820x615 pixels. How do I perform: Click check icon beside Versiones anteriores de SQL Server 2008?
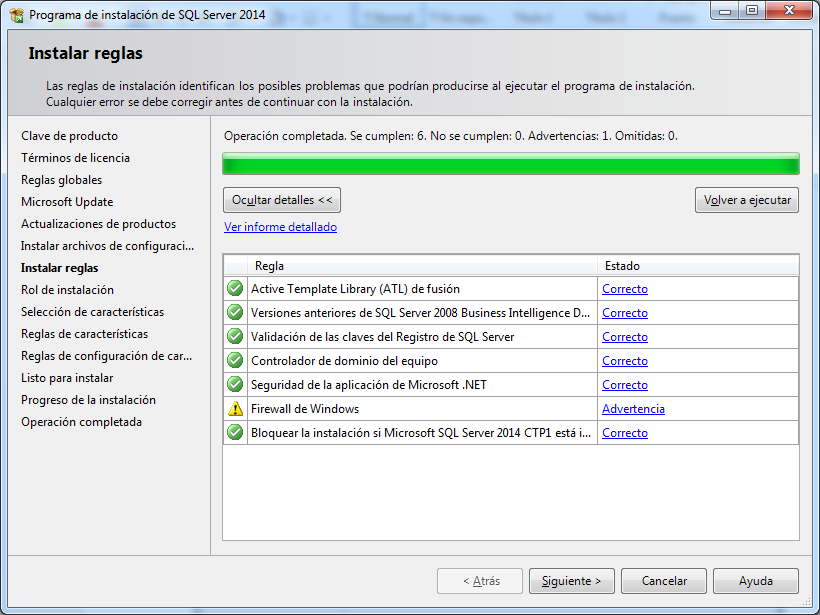pos(235,312)
